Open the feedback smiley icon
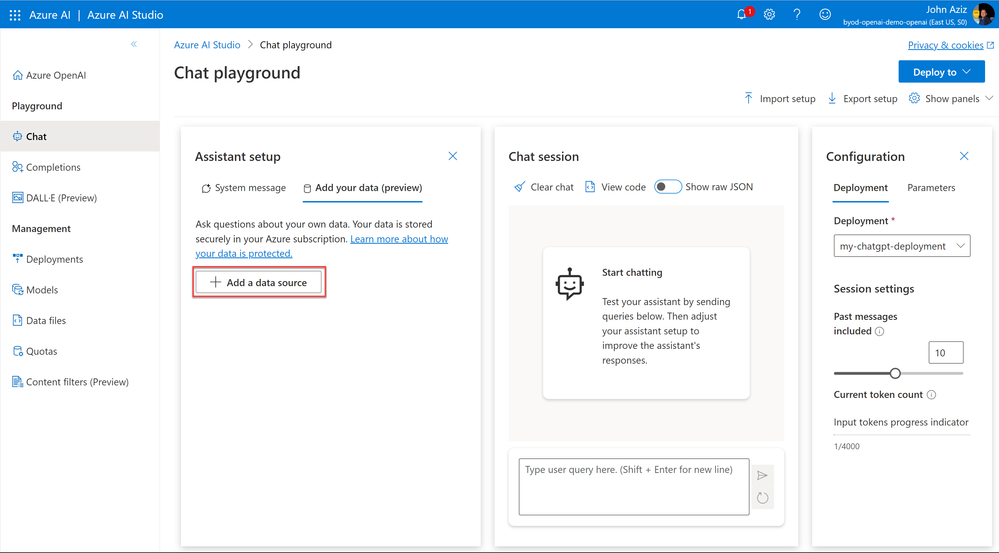This screenshot has width=999, height=553. [x=825, y=15]
